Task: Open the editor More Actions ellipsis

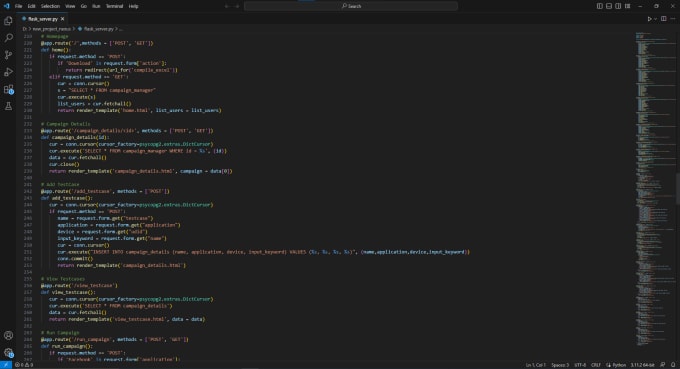Action: [x=673, y=19]
